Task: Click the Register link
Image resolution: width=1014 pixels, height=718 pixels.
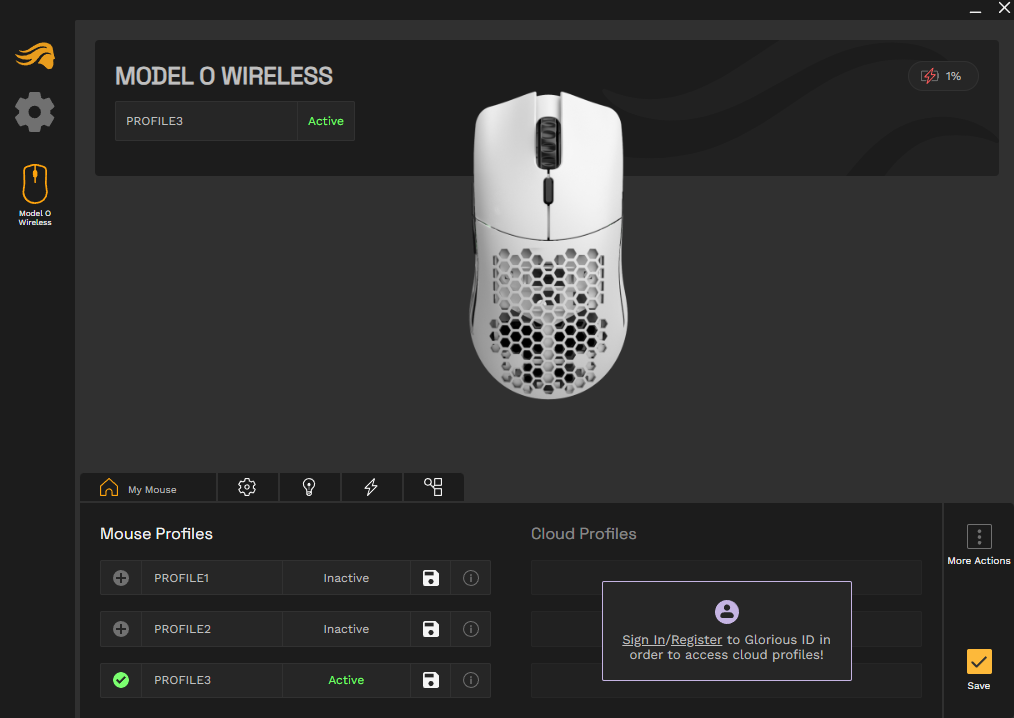Action: pyautogui.click(x=696, y=640)
